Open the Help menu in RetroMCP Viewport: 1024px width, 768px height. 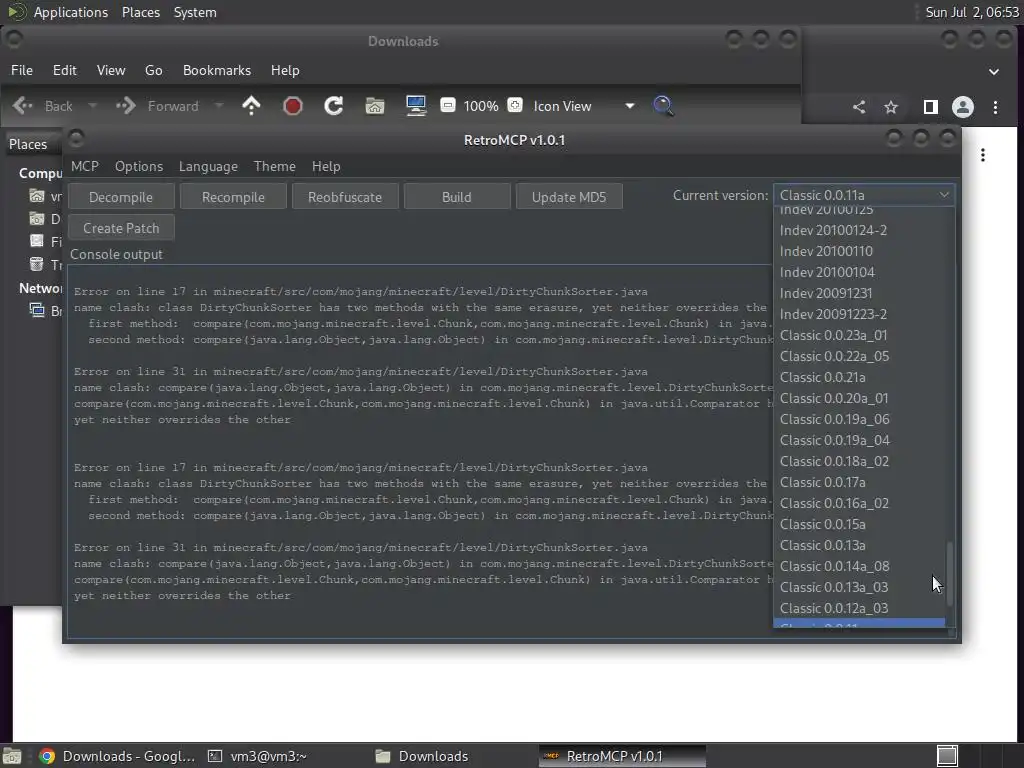(x=326, y=166)
